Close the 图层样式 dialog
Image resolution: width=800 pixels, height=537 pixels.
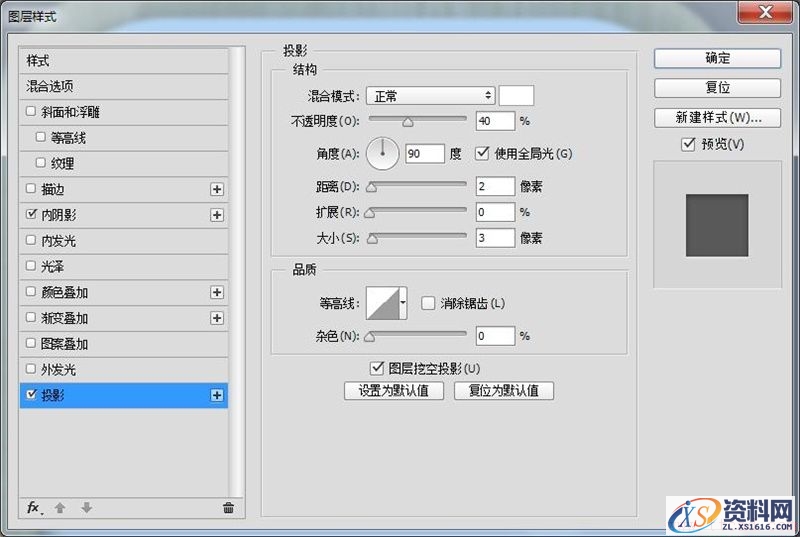[765, 12]
